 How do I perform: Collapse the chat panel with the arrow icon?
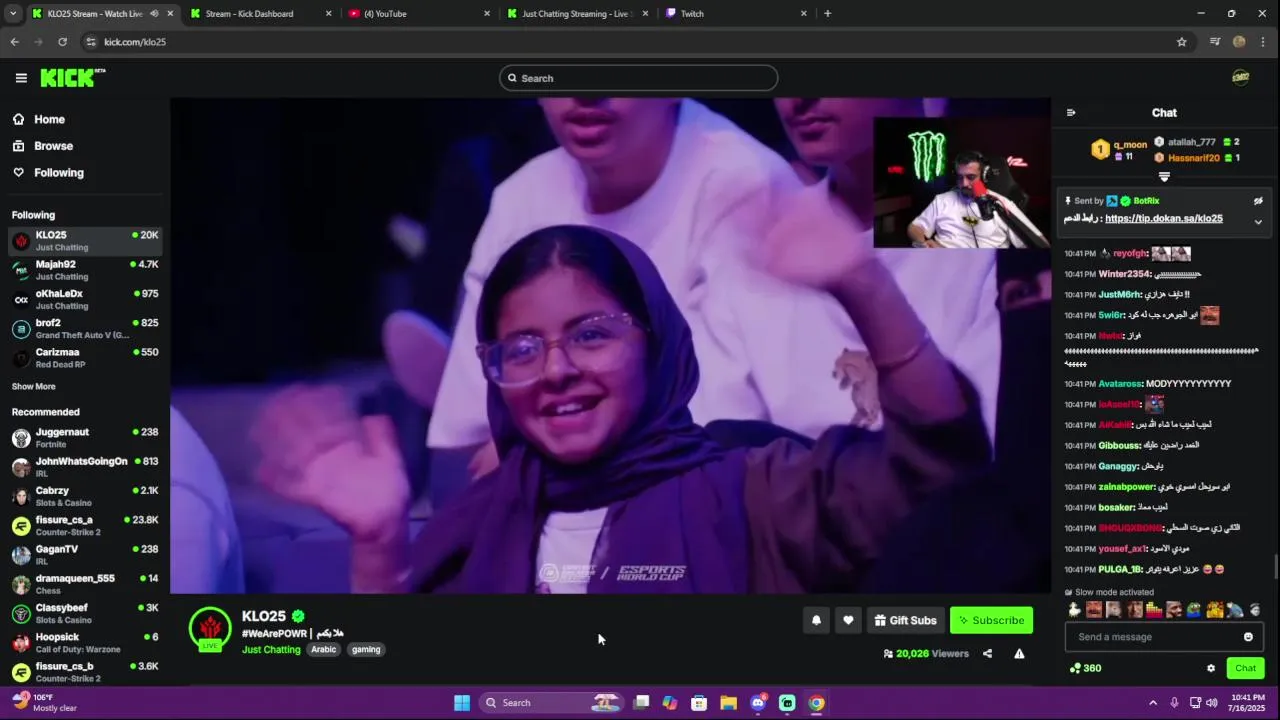(1071, 113)
